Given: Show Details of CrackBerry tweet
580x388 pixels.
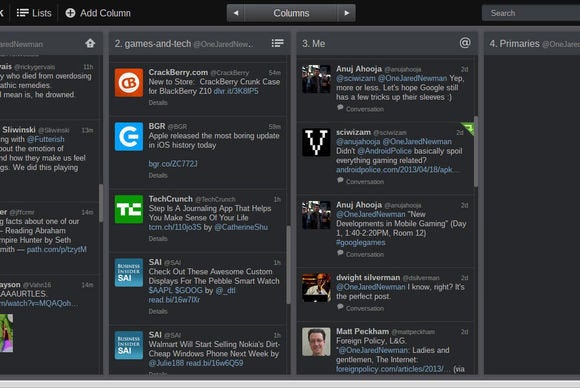Looking at the screenshot, I should pyautogui.click(x=158, y=103).
